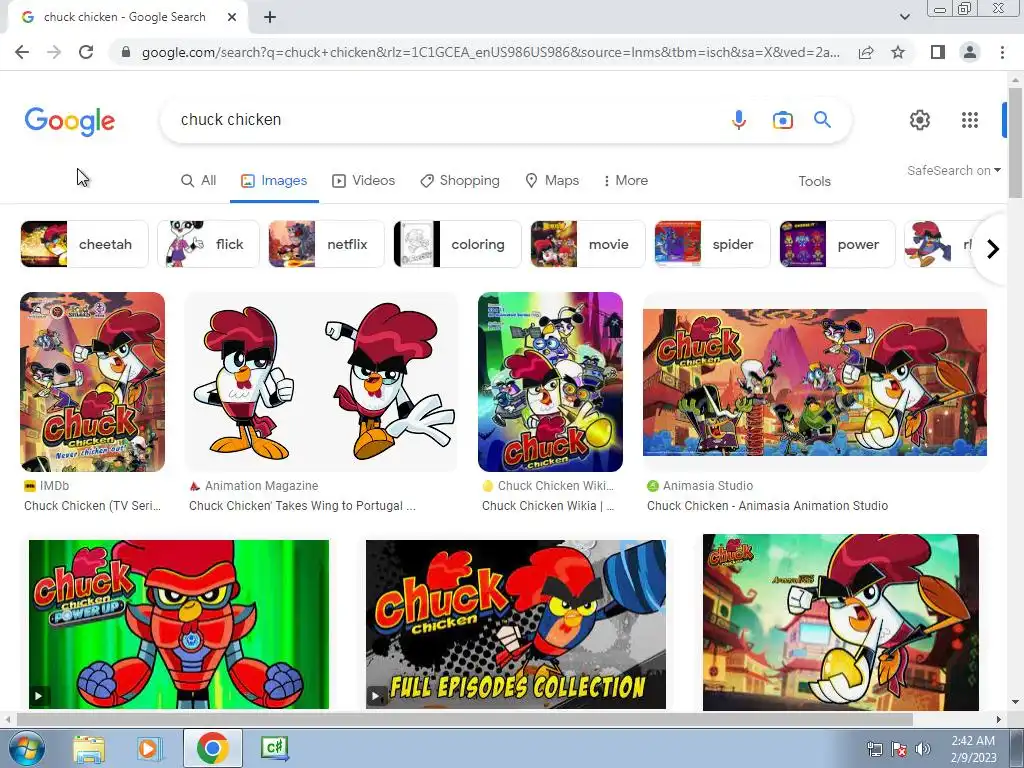Screen dimensions: 1024x768
Task: Apply the movie suggestion chip
Action: pyautogui.click(x=588, y=244)
